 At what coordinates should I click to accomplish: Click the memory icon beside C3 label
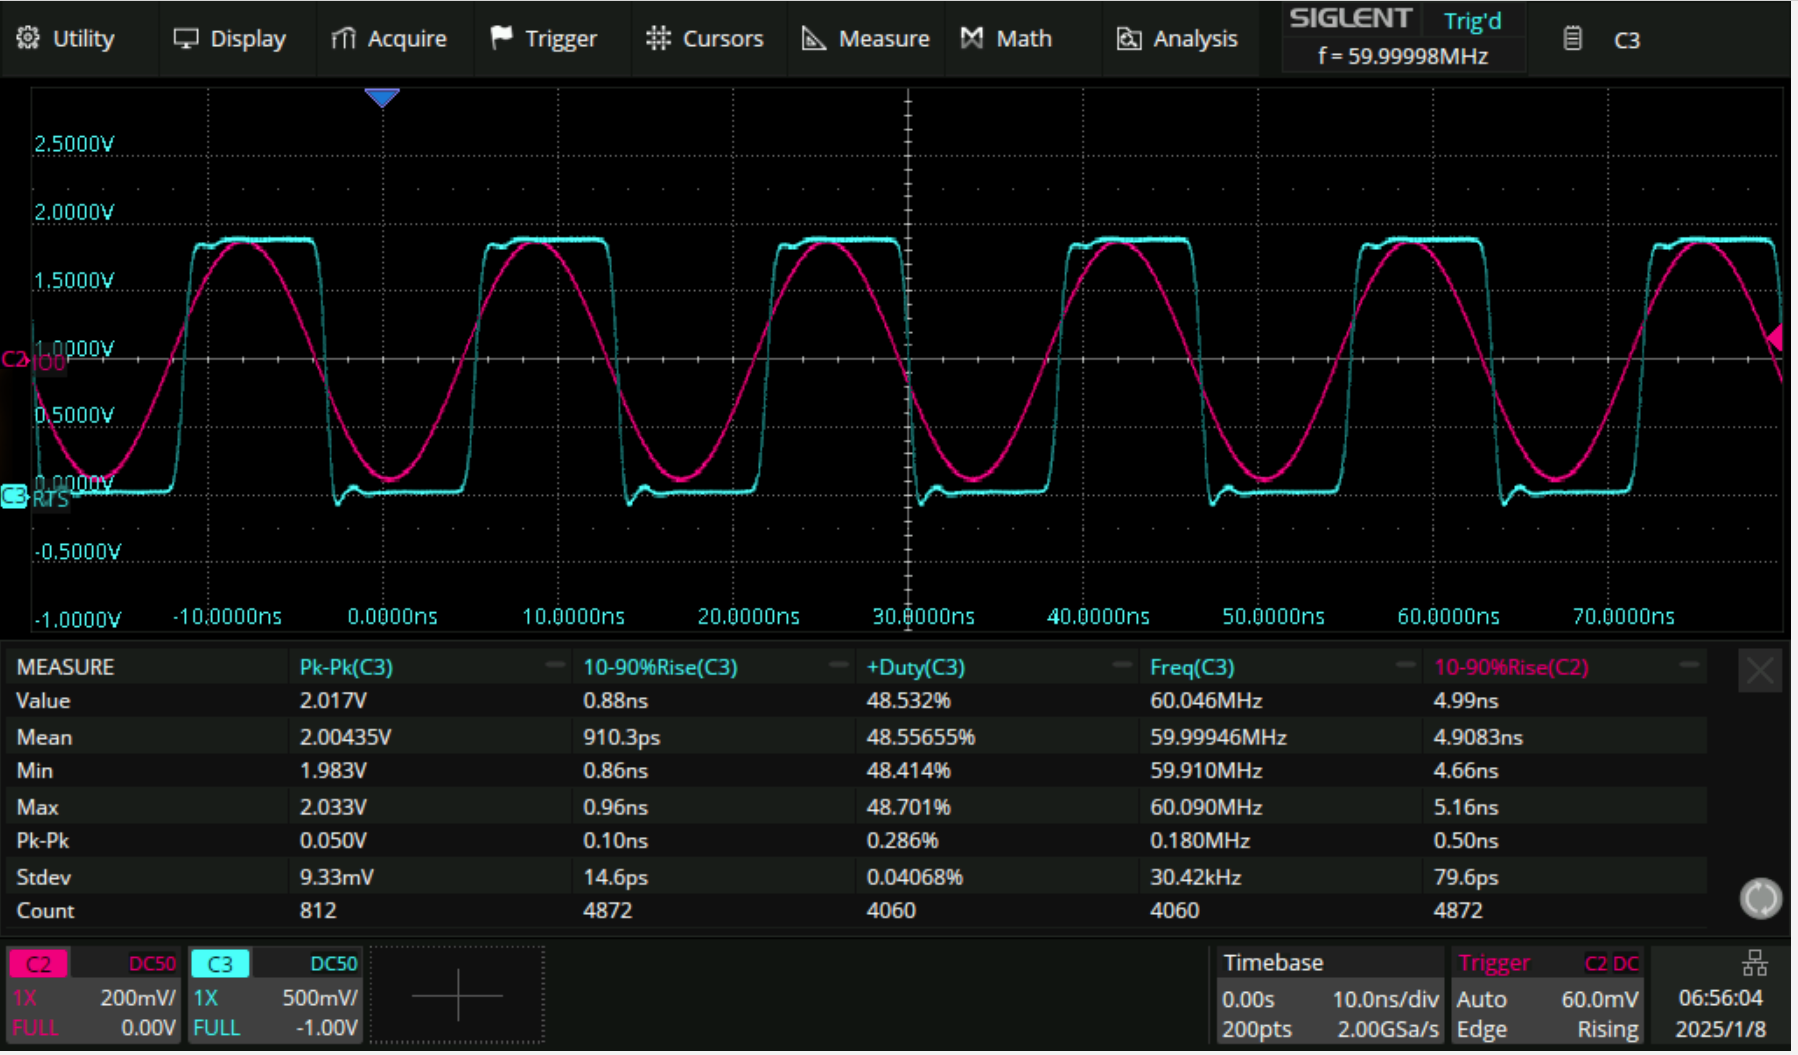[1572, 39]
